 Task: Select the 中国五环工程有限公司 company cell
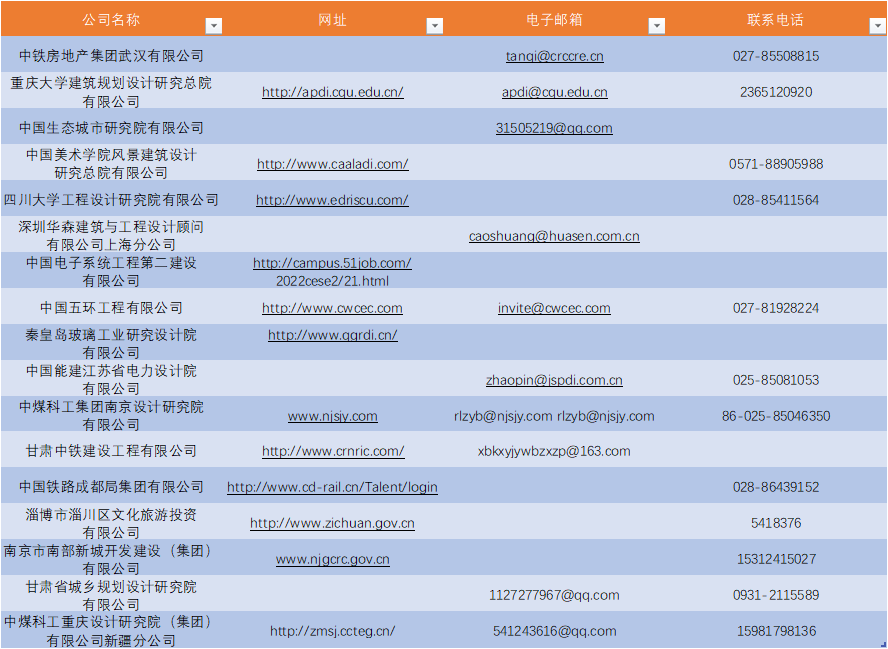coord(111,308)
